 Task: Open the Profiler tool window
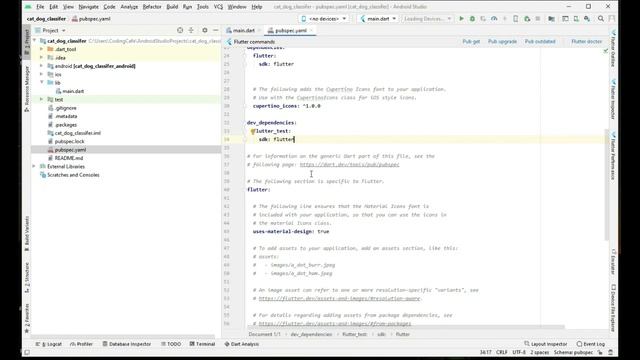tap(81, 344)
